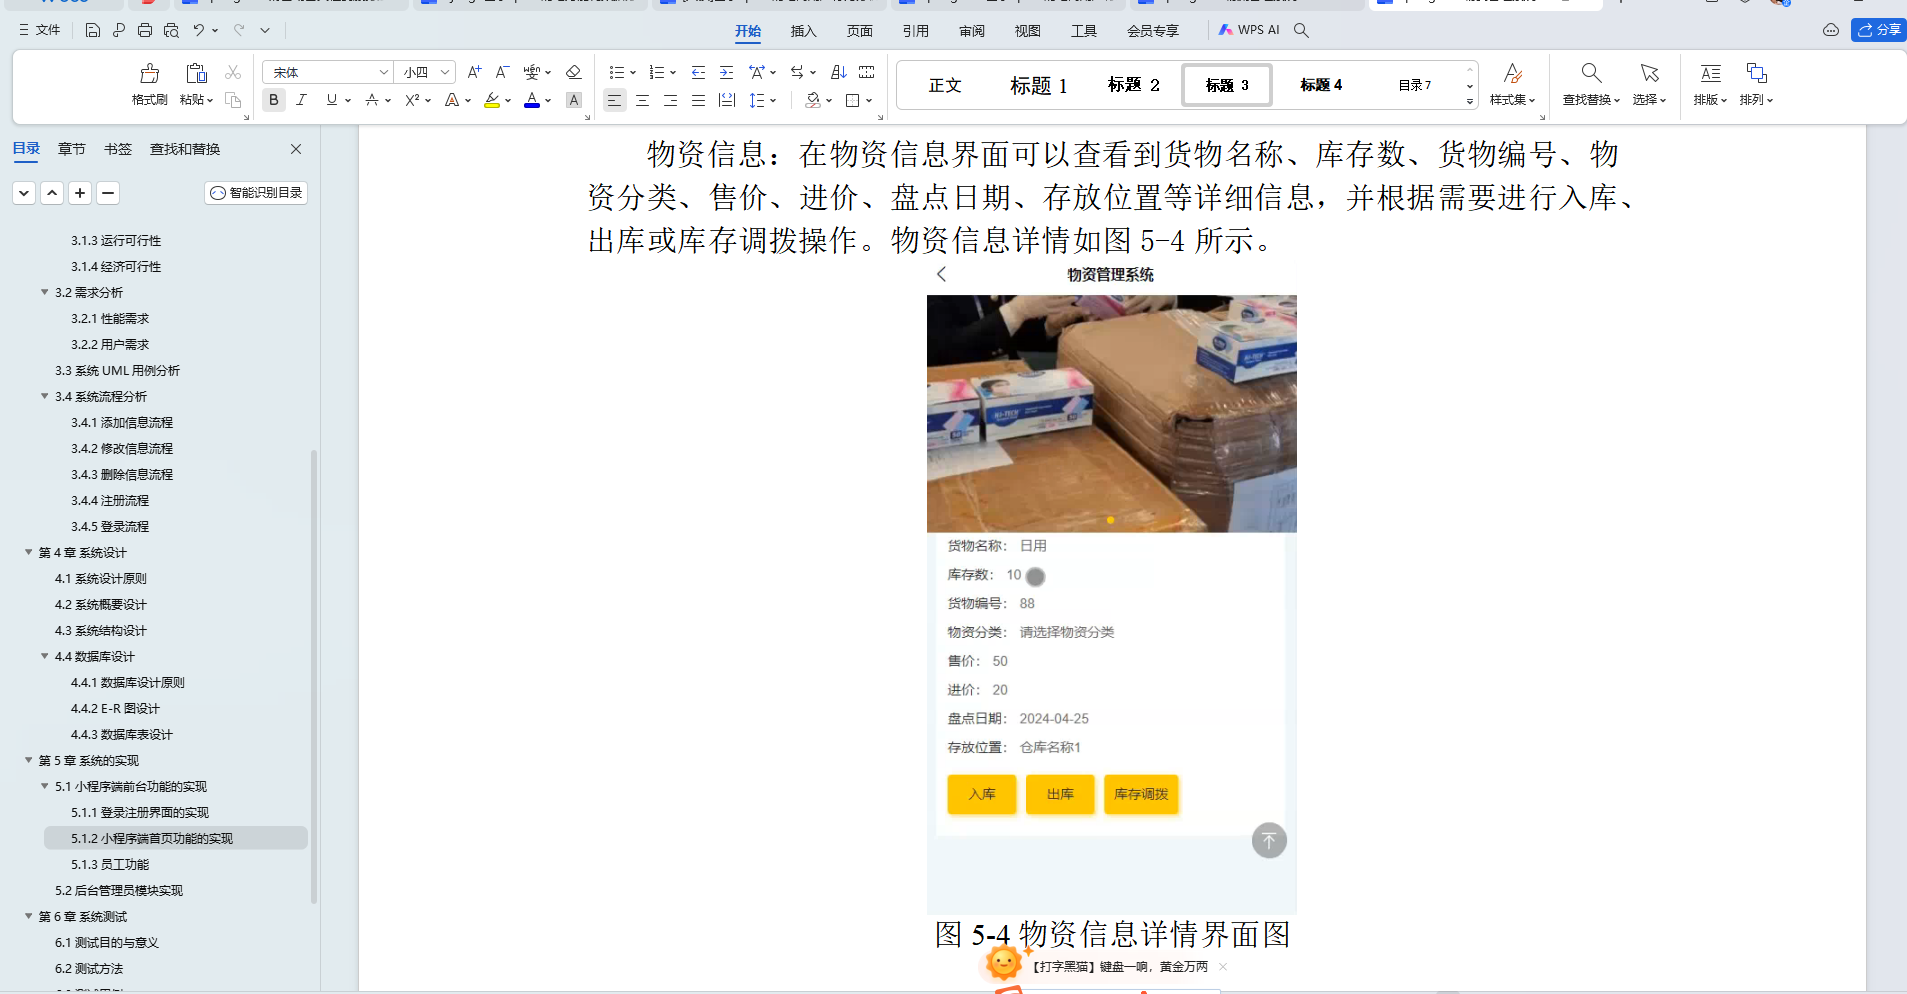Click the 分享 share button
Image resolution: width=1907 pixels, height=994 pixels.
[1879, 30]
